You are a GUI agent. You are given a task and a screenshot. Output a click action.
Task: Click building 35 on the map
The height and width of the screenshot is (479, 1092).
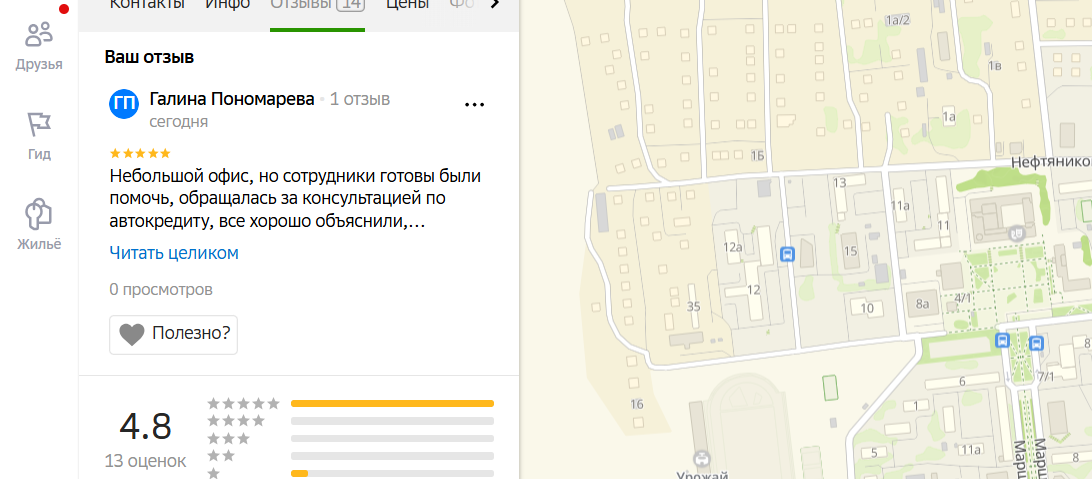click(x=693, y=306)
